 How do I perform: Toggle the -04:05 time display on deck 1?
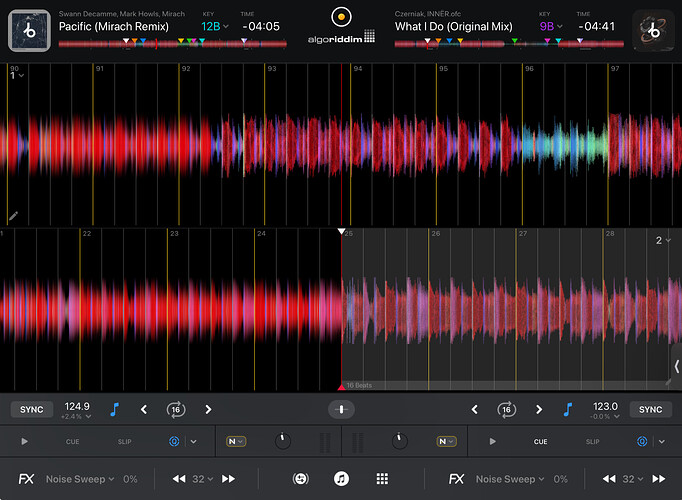[261, 27]
